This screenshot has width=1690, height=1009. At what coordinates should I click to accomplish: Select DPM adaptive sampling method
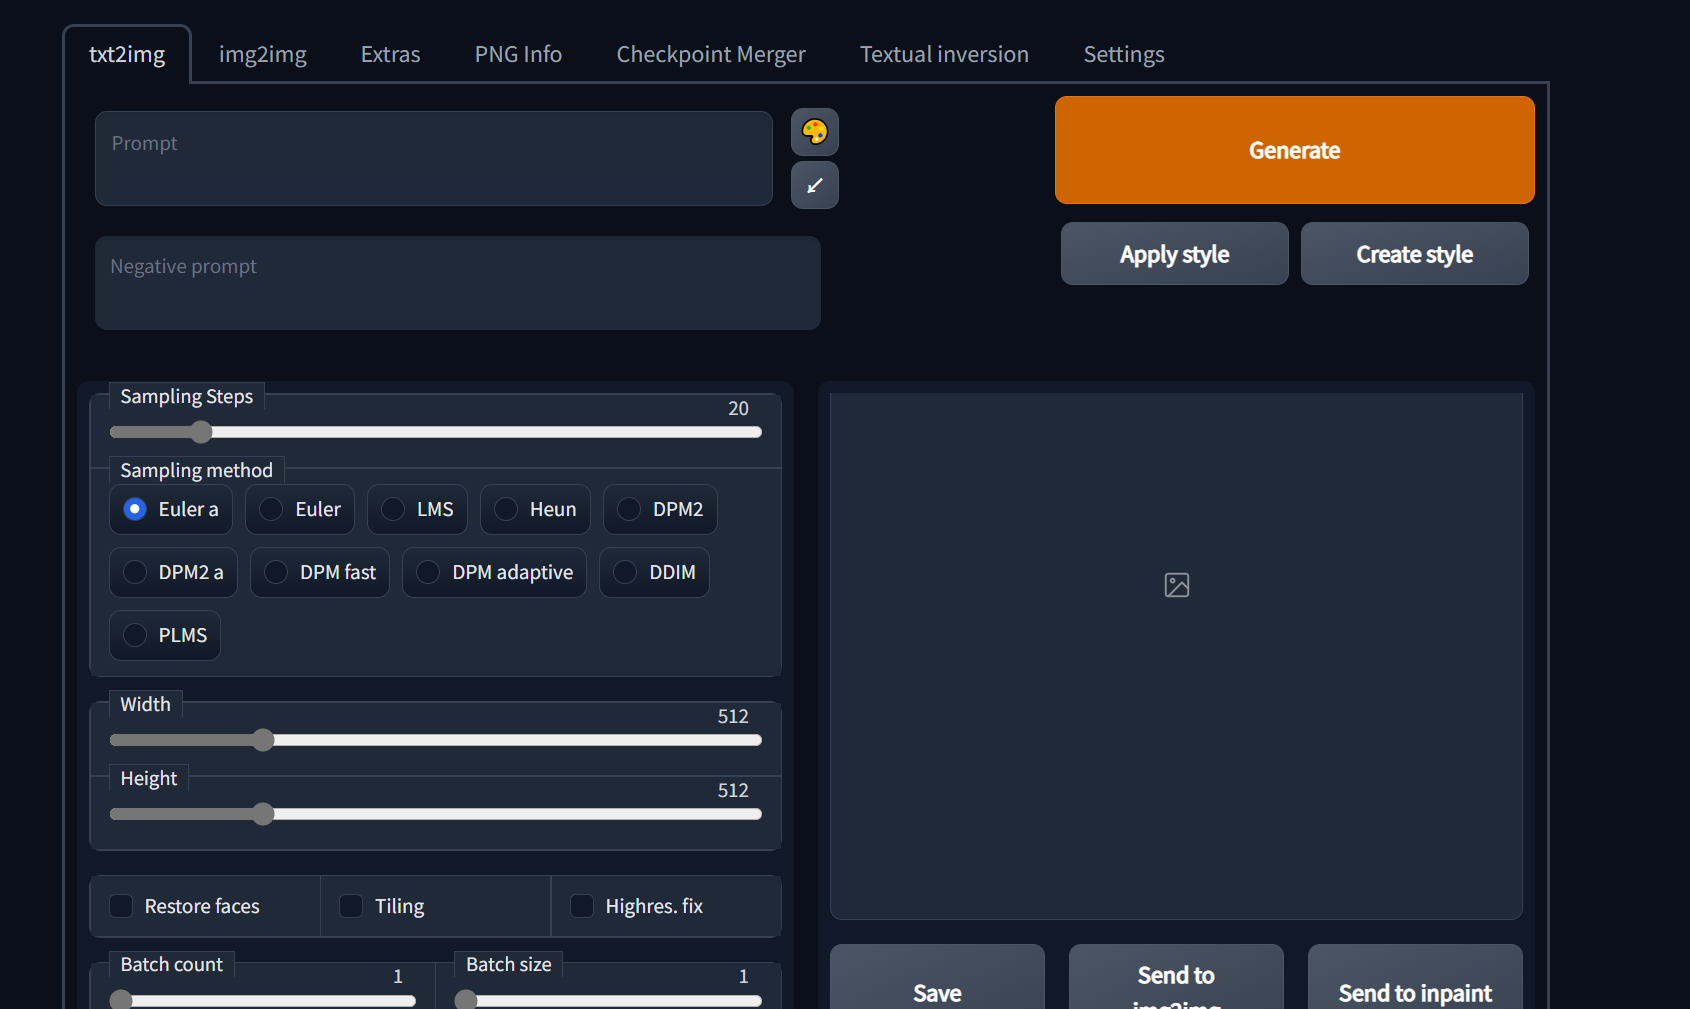click(428, 572)
